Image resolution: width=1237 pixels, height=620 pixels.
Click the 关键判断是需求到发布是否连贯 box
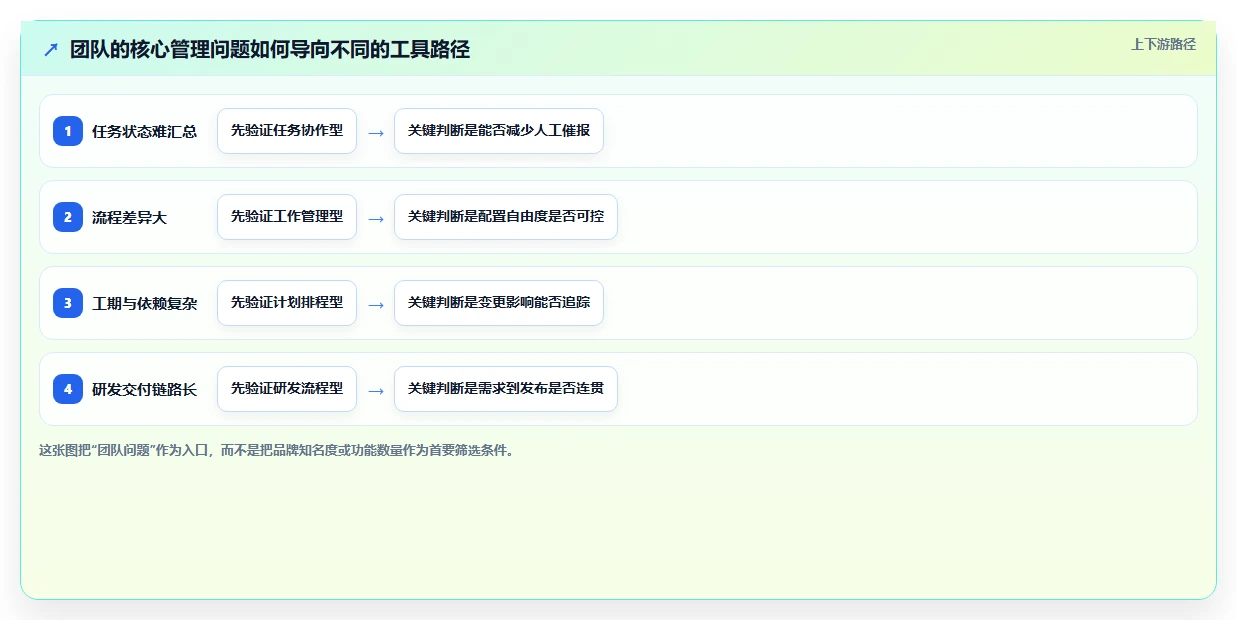(506, 389)
